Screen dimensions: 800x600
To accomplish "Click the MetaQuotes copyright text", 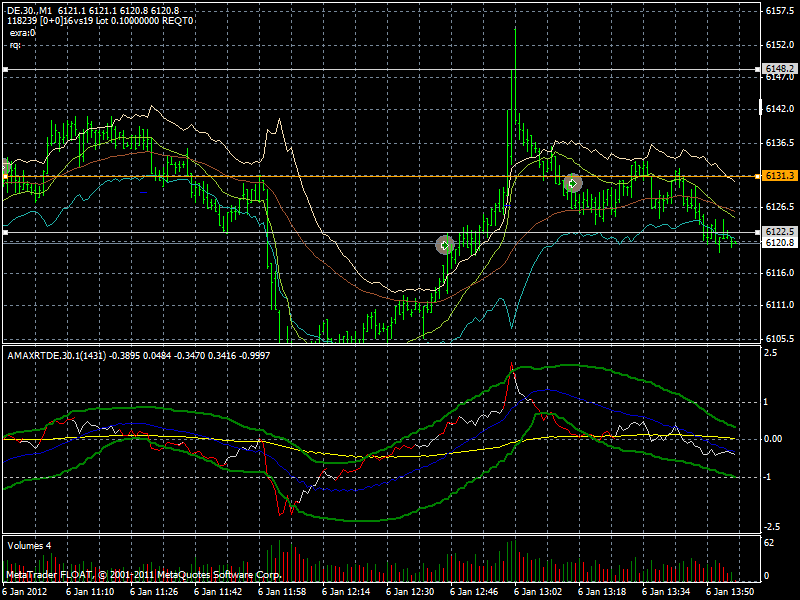I will (x=140, y=576).
